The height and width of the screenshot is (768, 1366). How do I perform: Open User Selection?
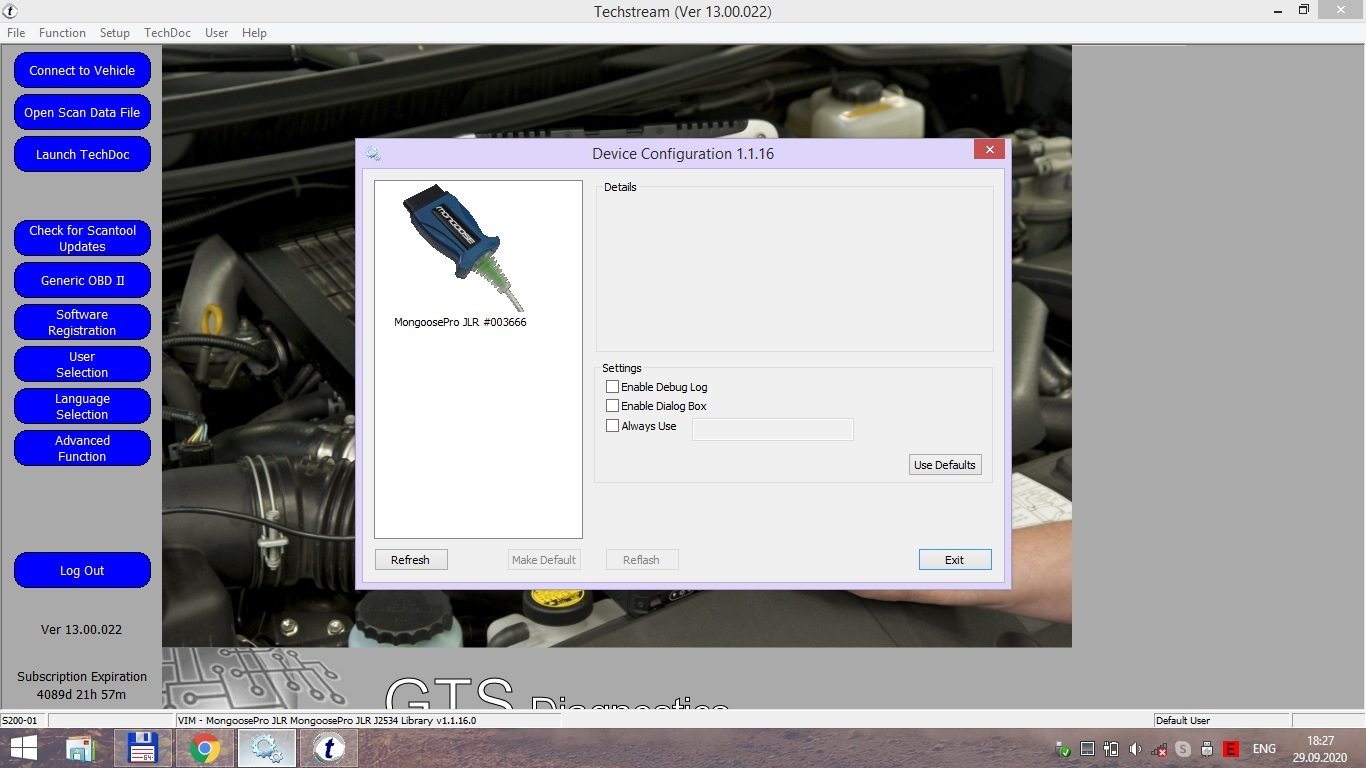[82, 365]
